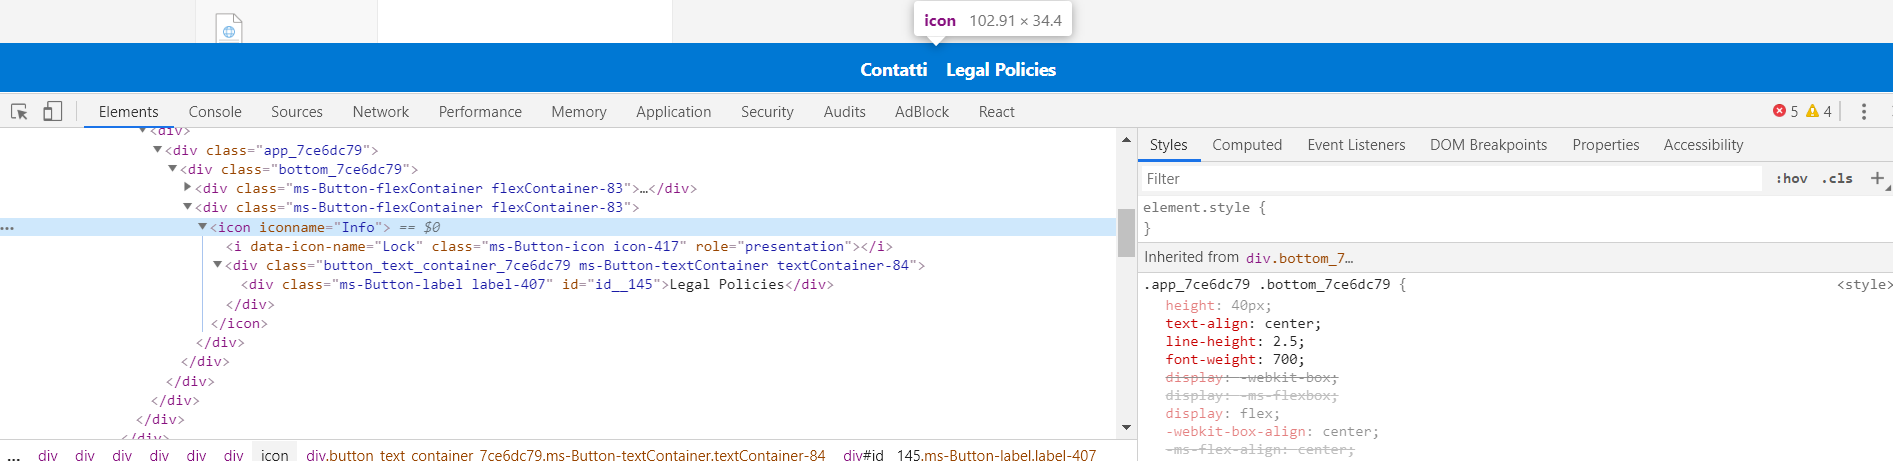The height and width of the screenshot is (461, 1893).
Task: Click the styles Filter input field
Action: pyautogui.click(x=1451, y=178)
